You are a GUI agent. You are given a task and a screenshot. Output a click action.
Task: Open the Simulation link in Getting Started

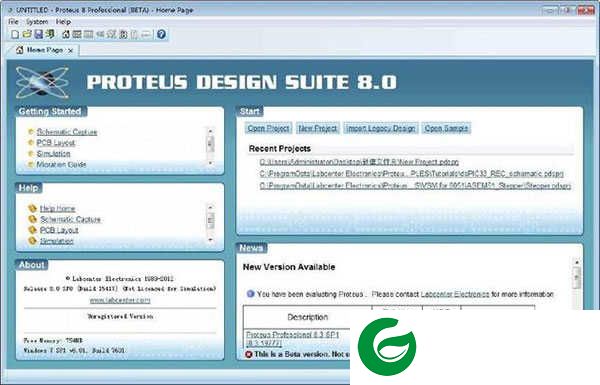pyautogui.click(x=54, y=153)
